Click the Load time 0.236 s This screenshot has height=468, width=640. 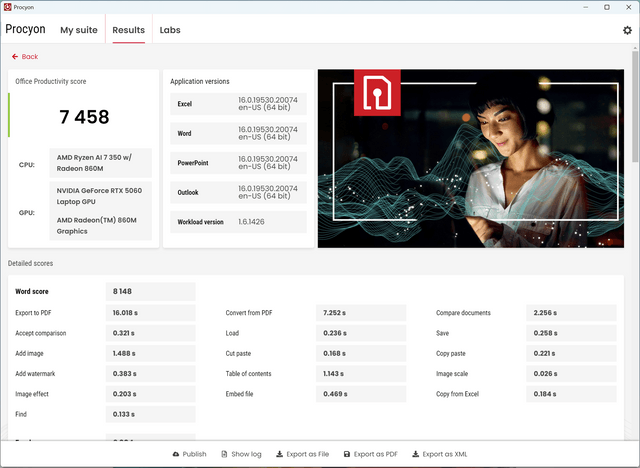(361, 333)
